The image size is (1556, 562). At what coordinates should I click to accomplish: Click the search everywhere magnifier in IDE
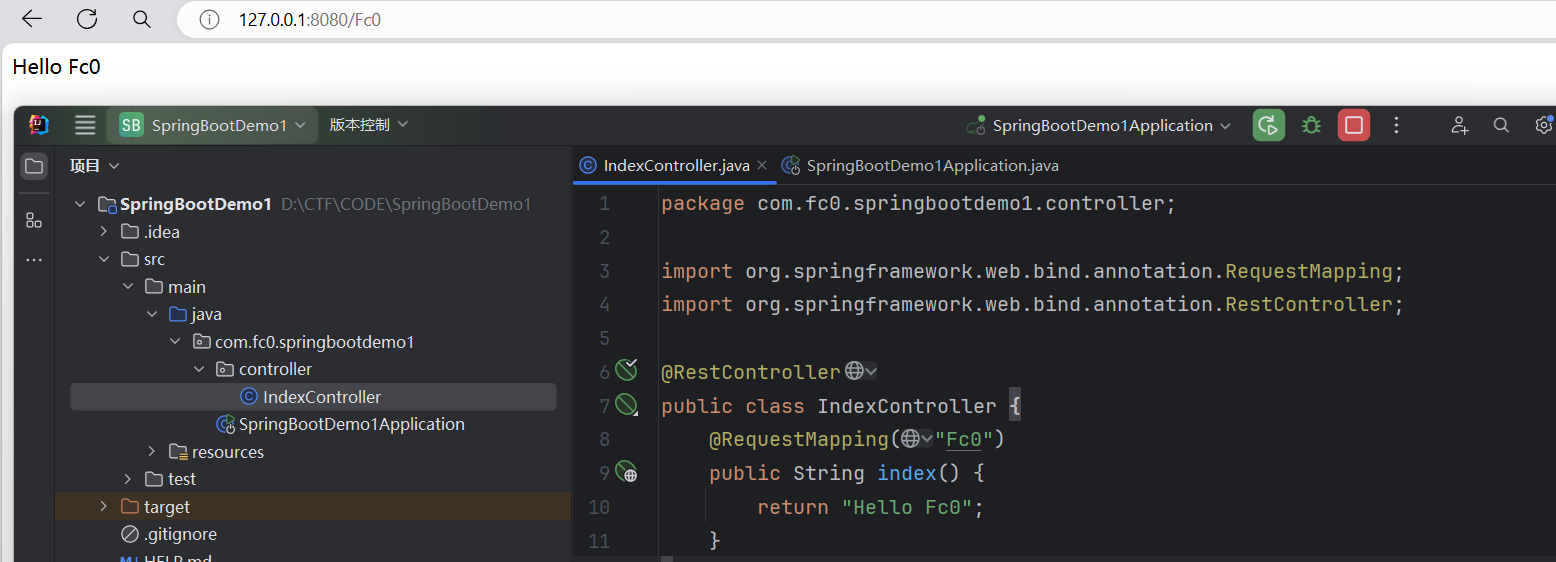tap(1501, 125)
